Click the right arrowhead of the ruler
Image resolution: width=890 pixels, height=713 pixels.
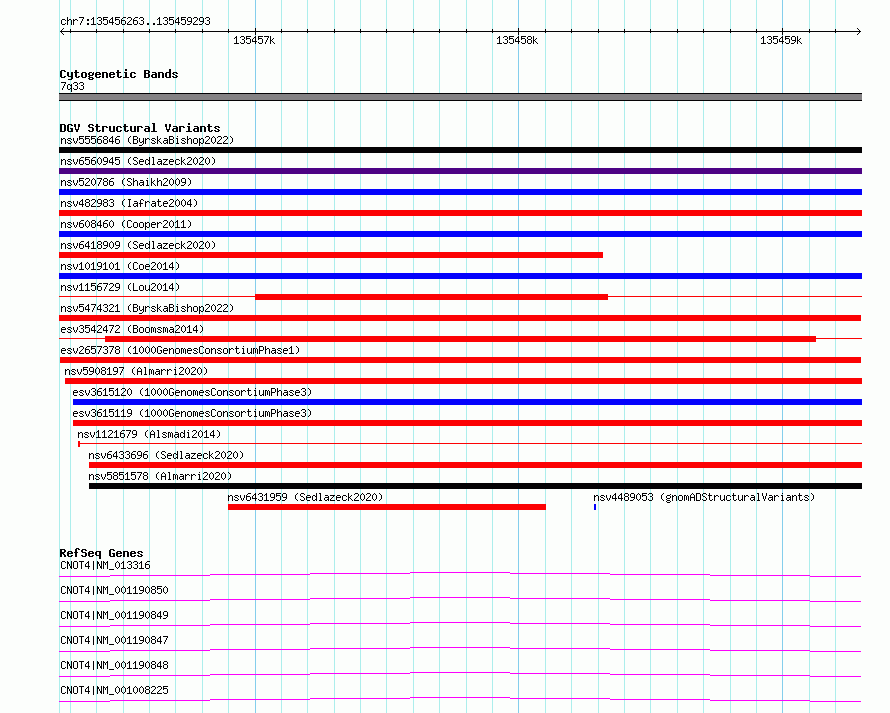coord(859,31)
